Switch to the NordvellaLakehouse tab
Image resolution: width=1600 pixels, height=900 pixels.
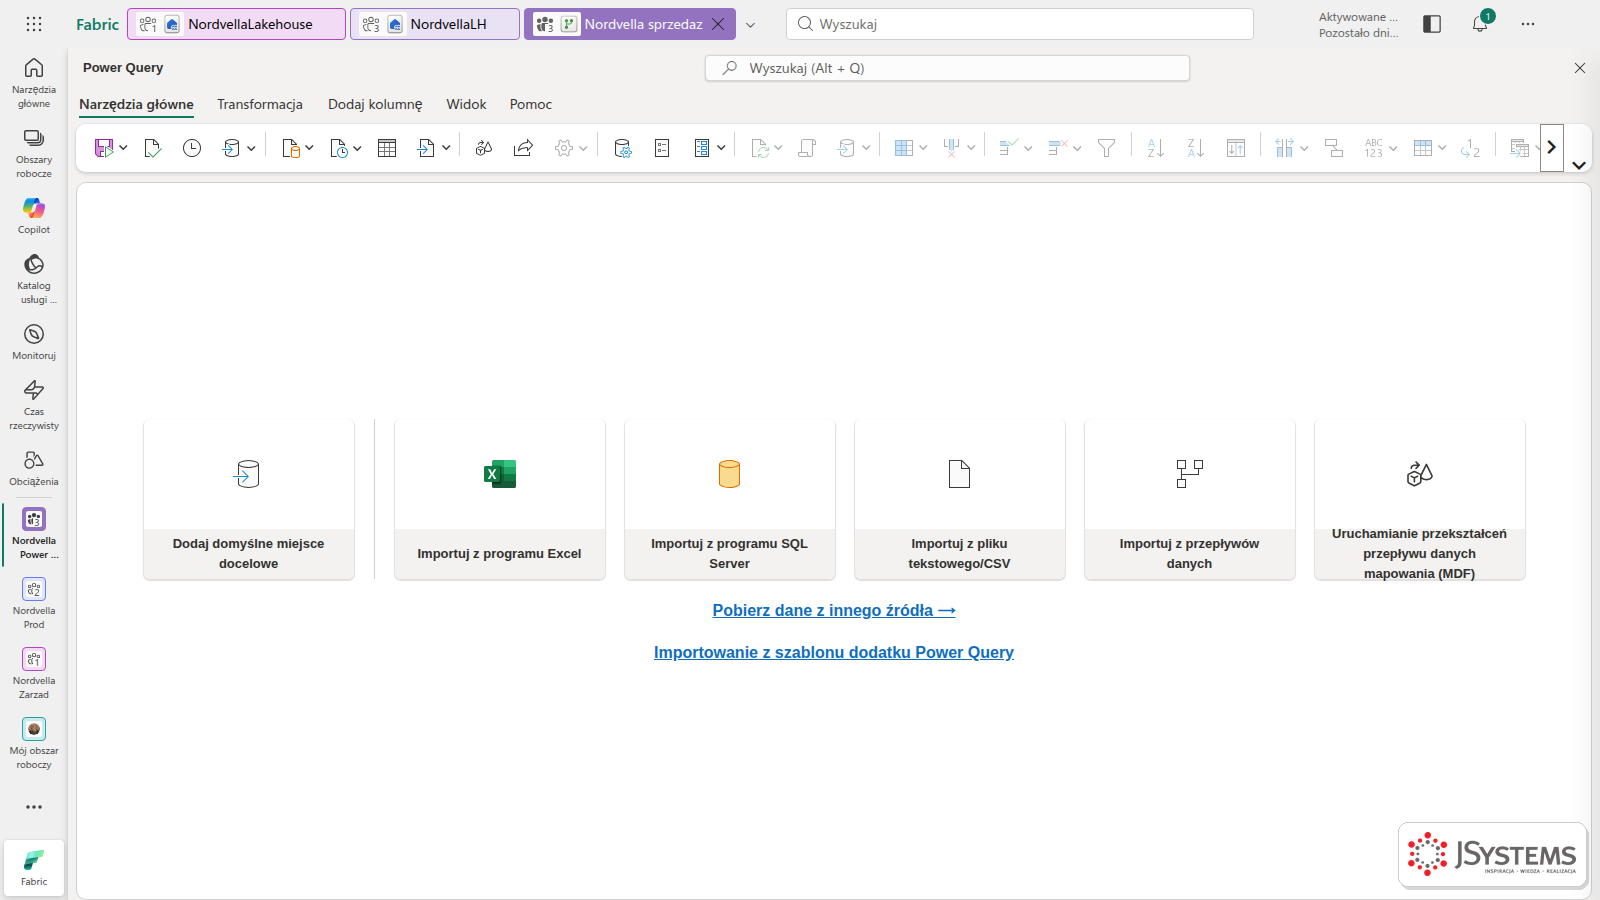point(237,24)
